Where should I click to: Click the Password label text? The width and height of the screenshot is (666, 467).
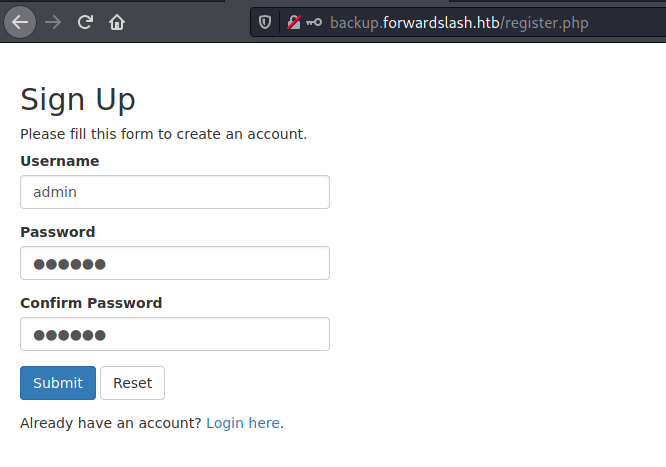57,232
